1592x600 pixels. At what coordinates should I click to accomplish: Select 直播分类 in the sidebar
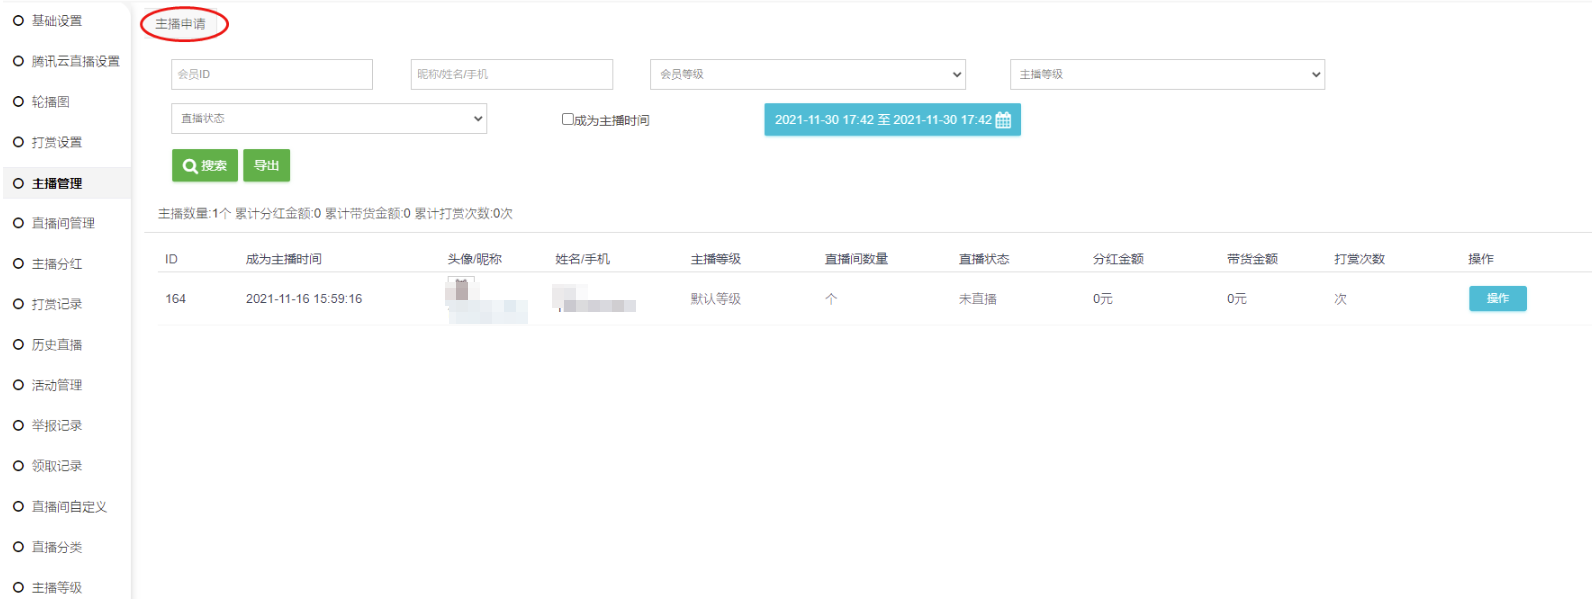pyautogui.click(x=57, y=547)
